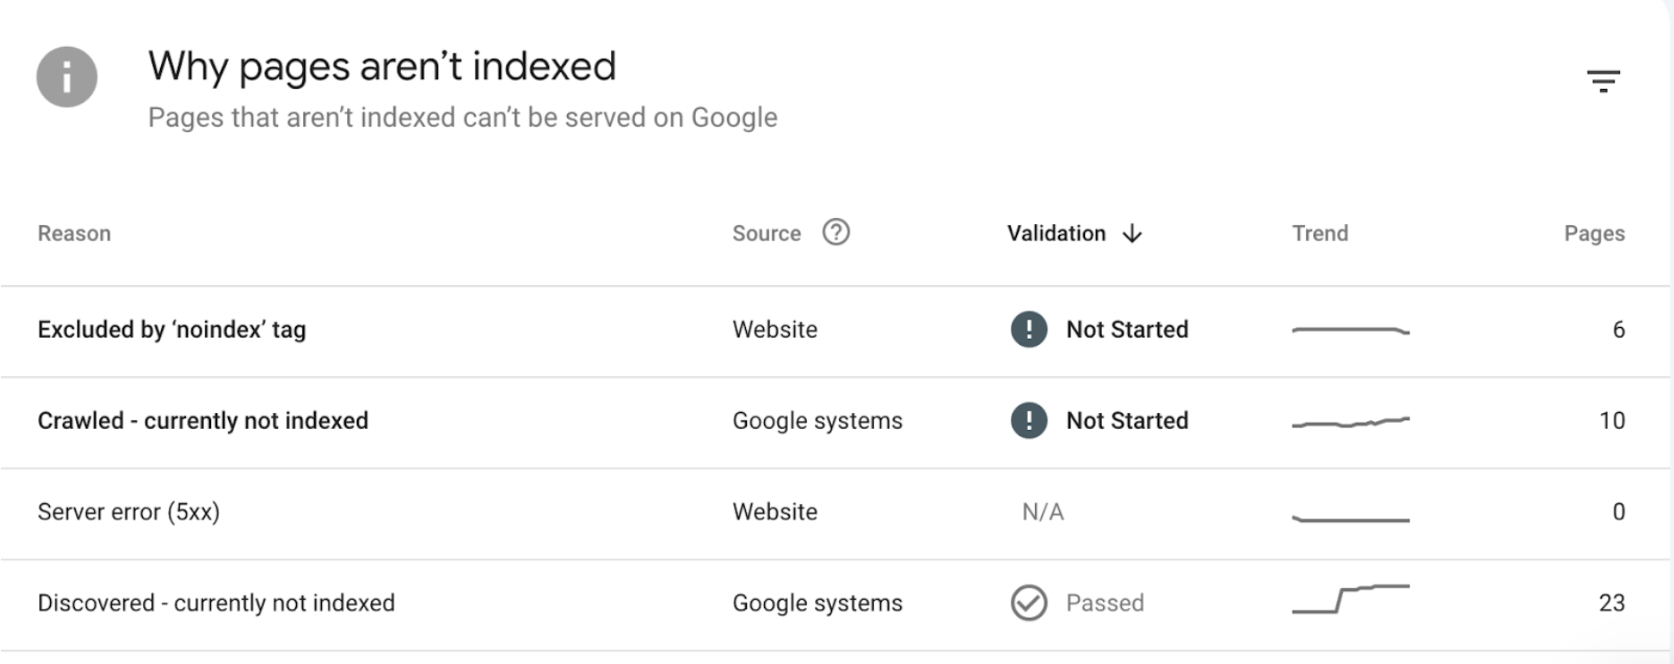Click the filter rows icon
The image size is (1674, 664).
[x=1603, y=81]
